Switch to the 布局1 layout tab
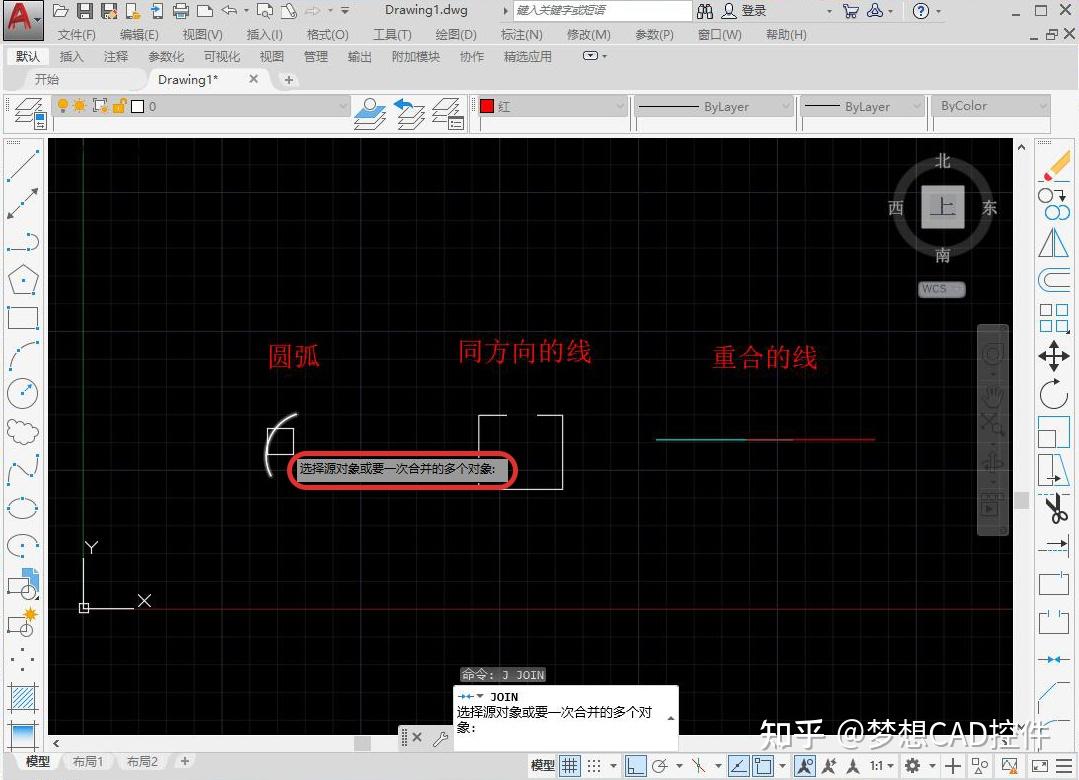 [x=88, y=761]
